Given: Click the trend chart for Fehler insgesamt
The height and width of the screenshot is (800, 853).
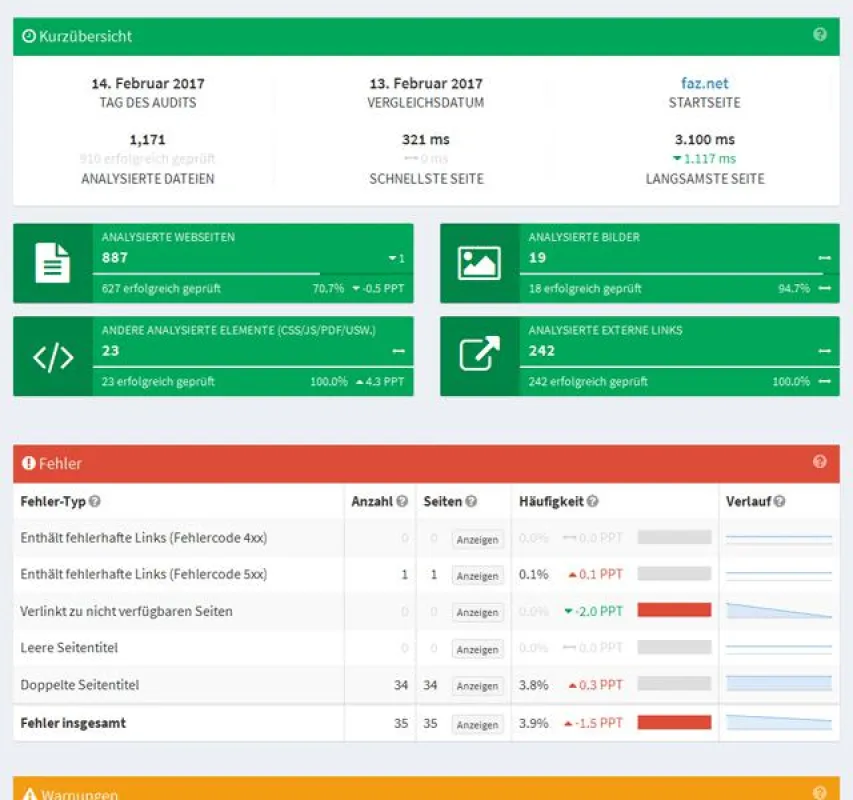Looking at the screenshot, I should [778, 722].
